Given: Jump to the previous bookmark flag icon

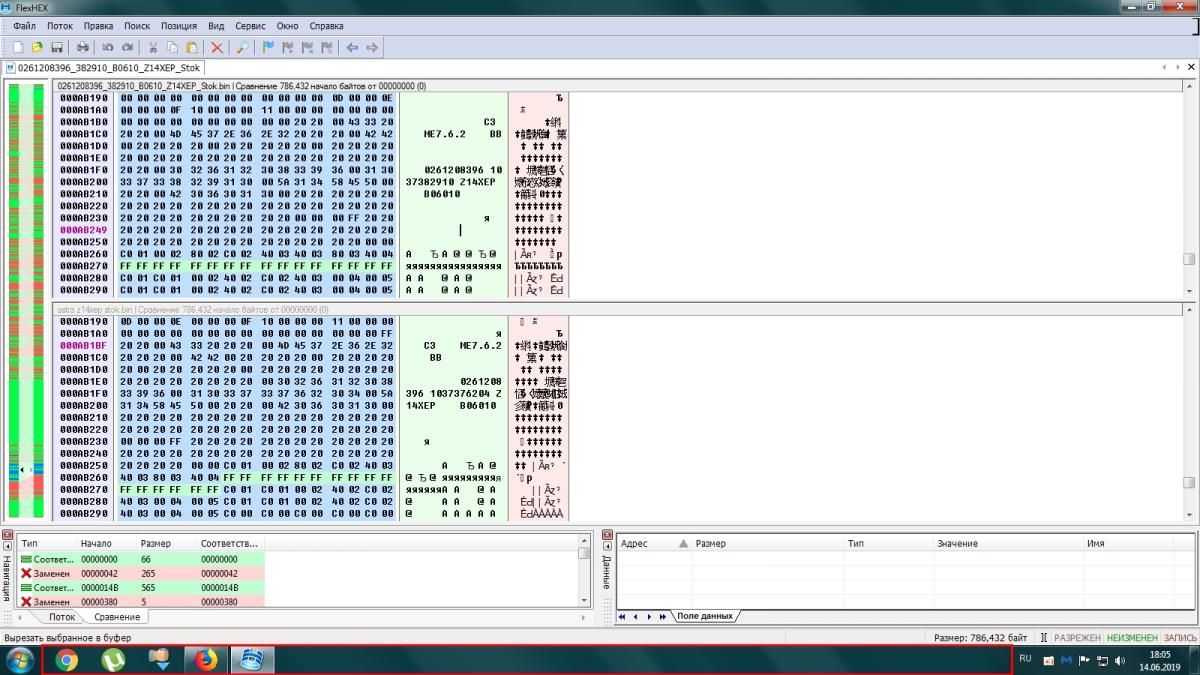Looking at the screenshot, I should pos(307,47).
